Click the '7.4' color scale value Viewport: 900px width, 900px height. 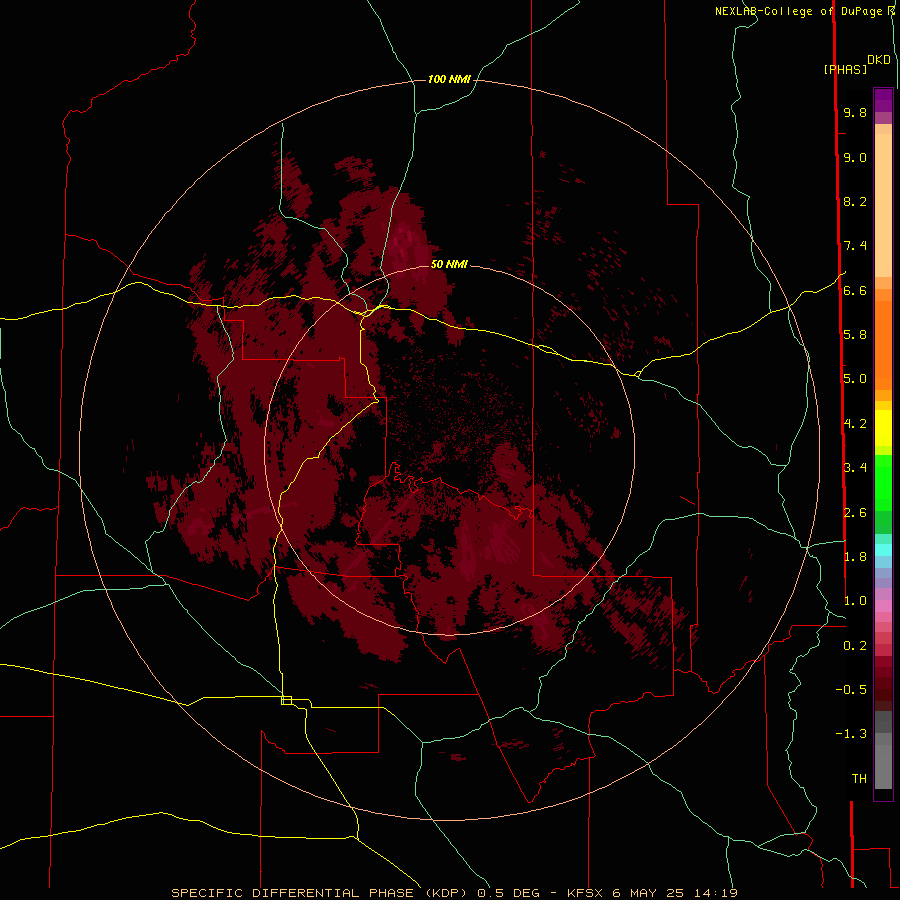(x=855, y=246)
